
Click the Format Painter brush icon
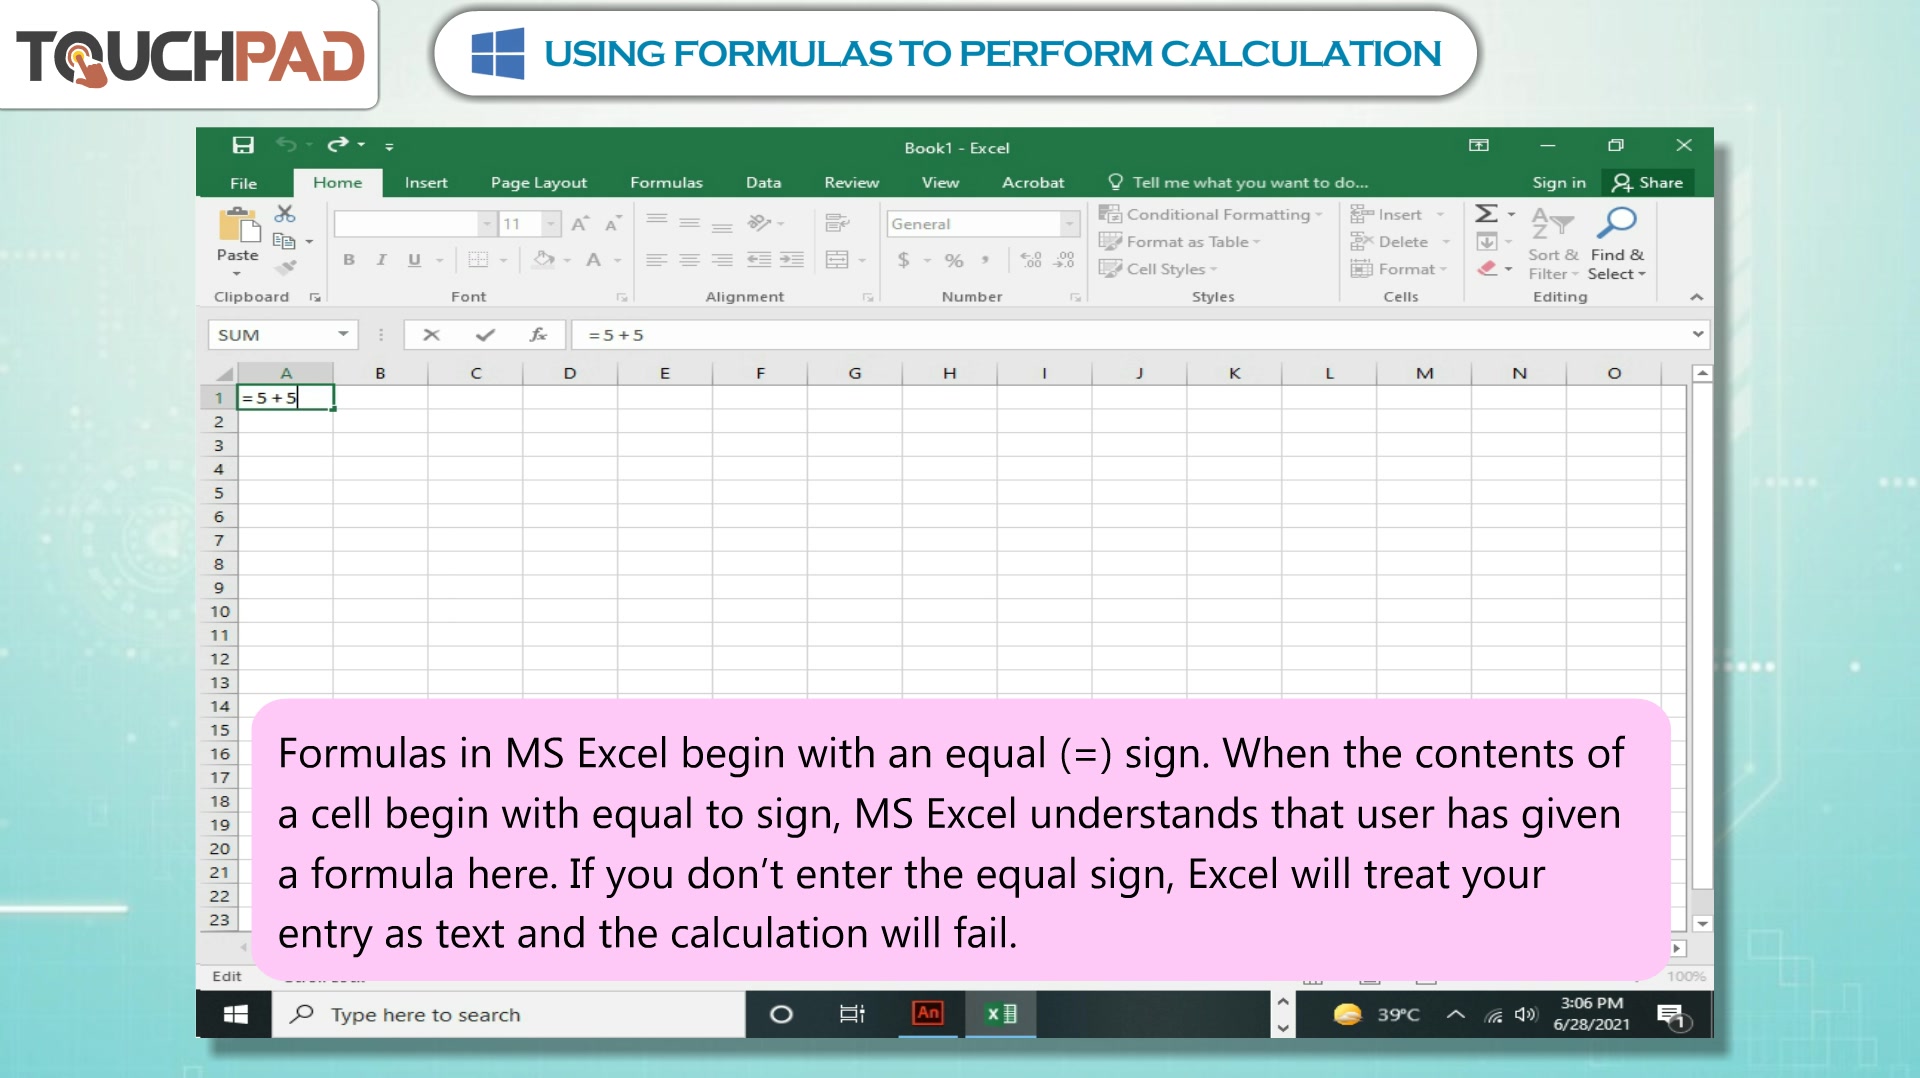286,268
